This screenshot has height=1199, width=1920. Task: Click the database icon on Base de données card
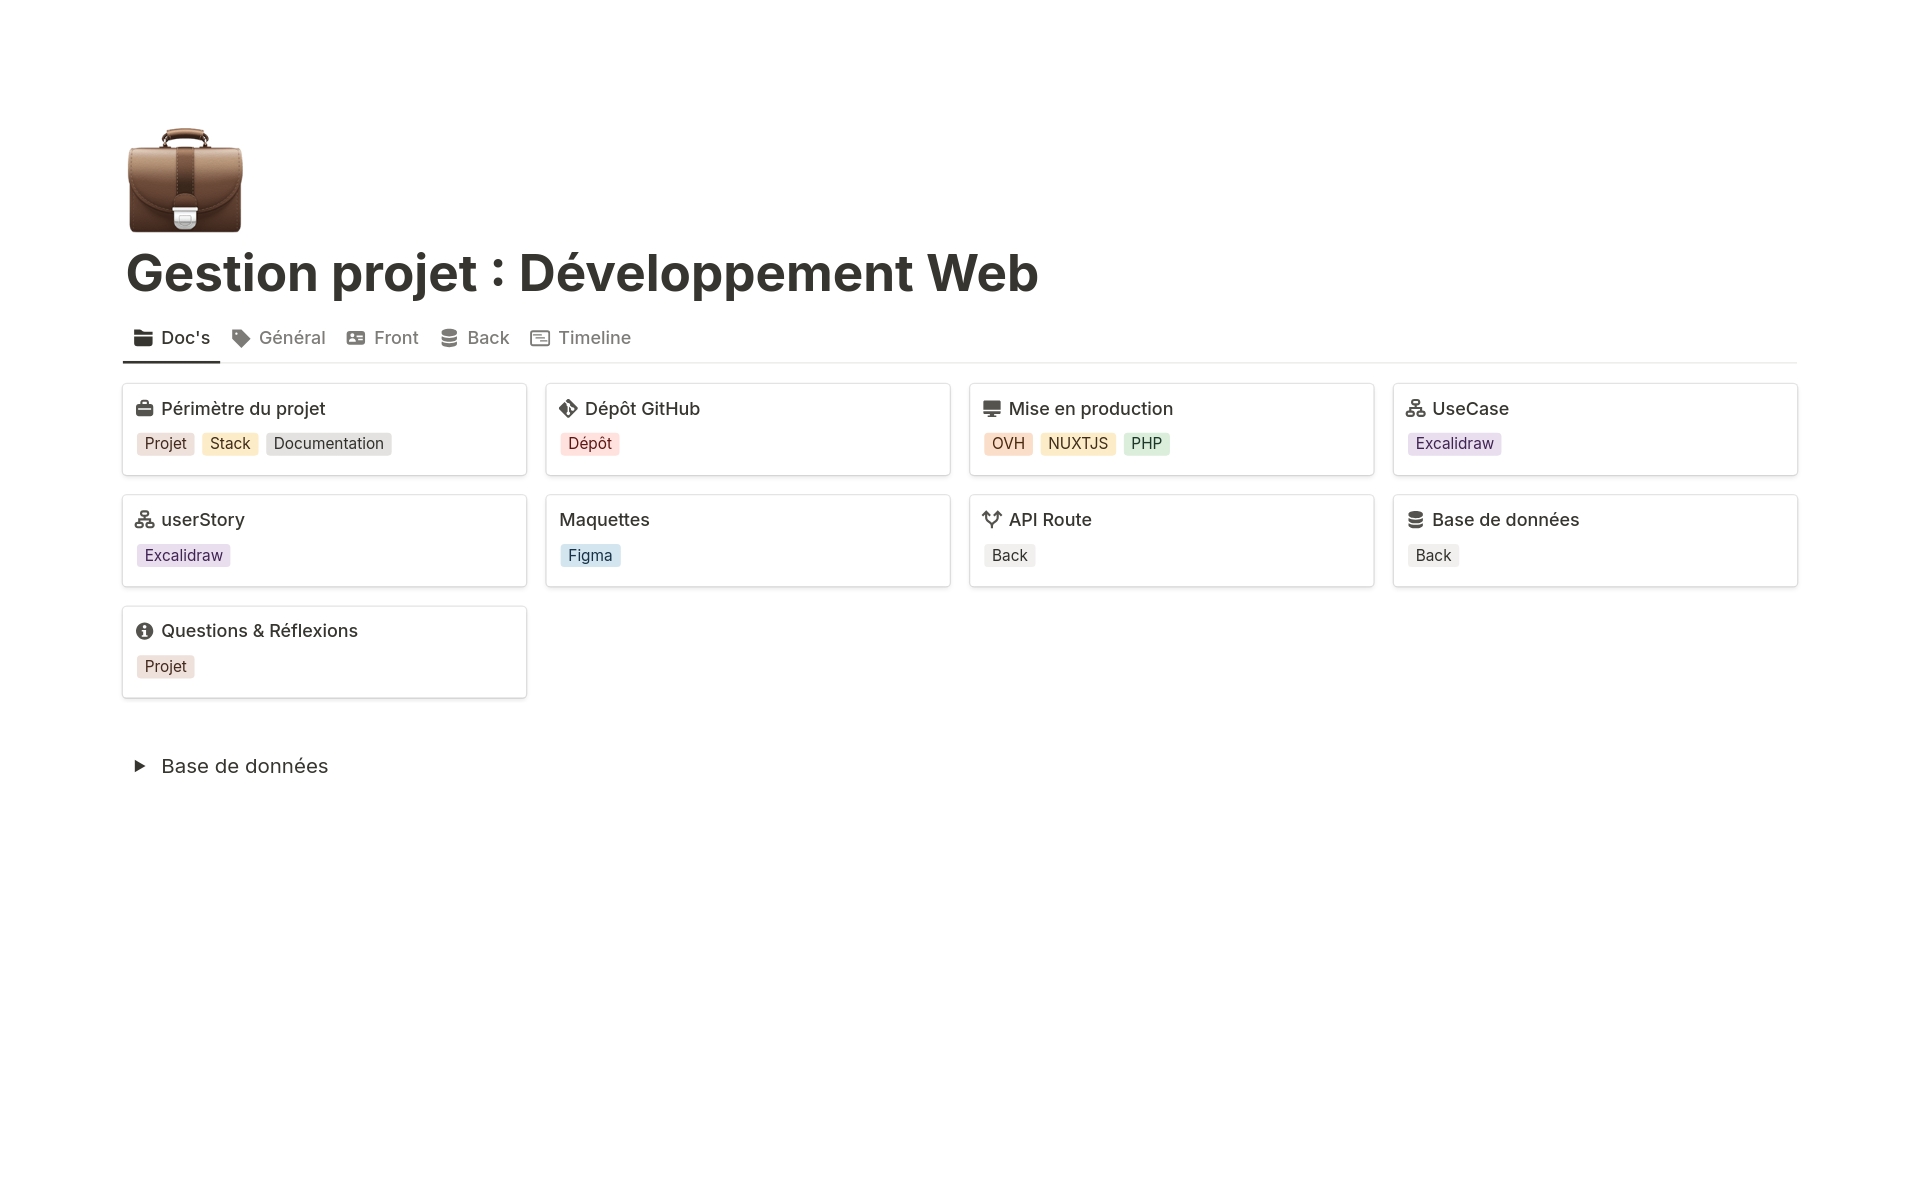[x=1415, y=519]
